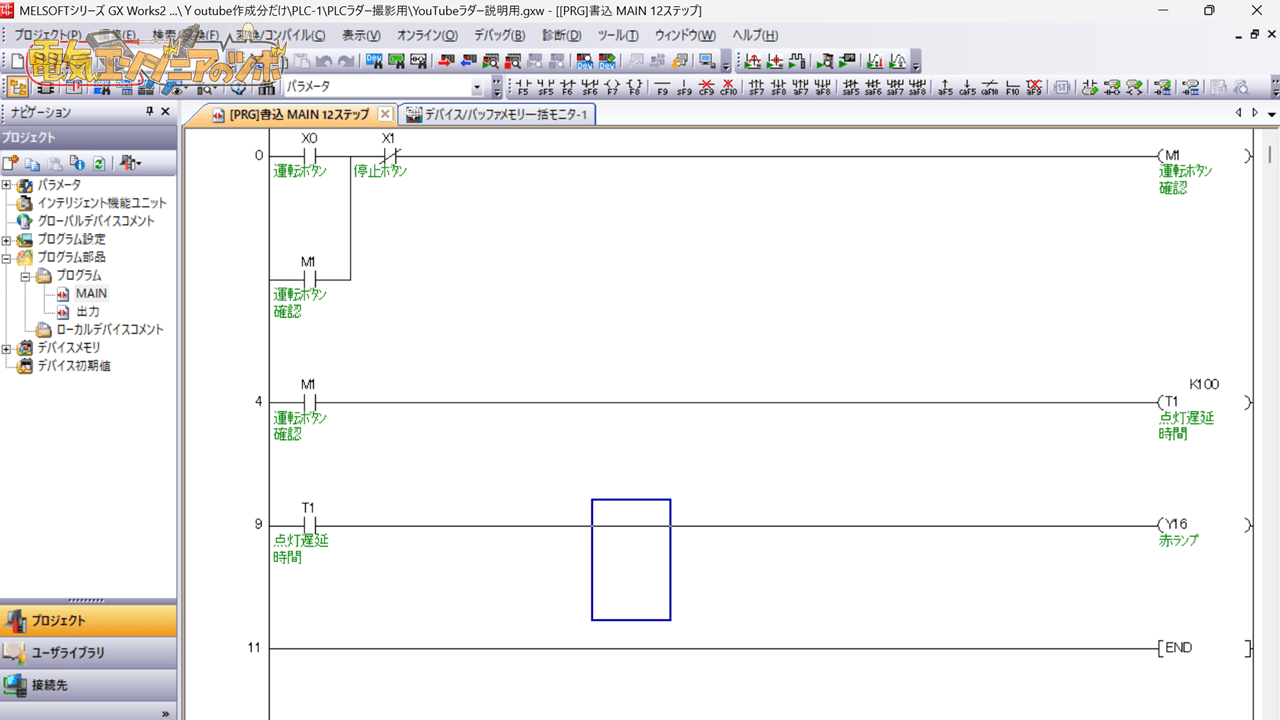Open the オンライン menu
The height and width of the screenshot is (720, 1280).
click(427, 35)
